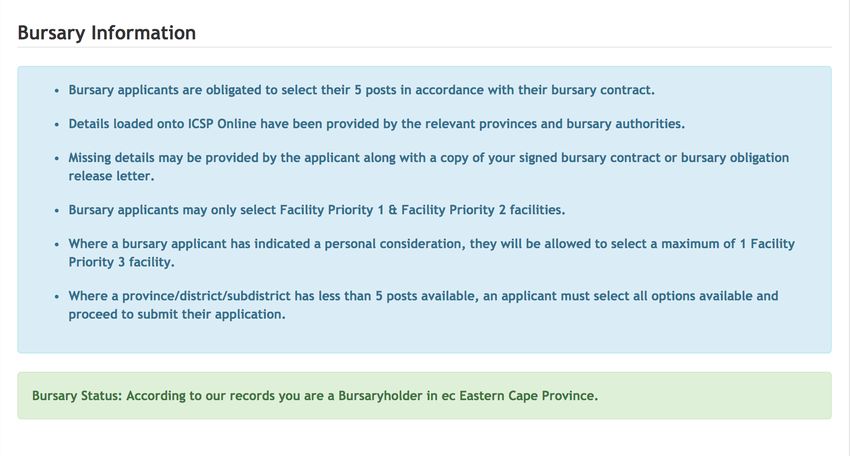Image resolution: width=850 pixels, height=456 pixels.
Task: Click the 'Bursary Status:' label
Action: pos(77,396)
